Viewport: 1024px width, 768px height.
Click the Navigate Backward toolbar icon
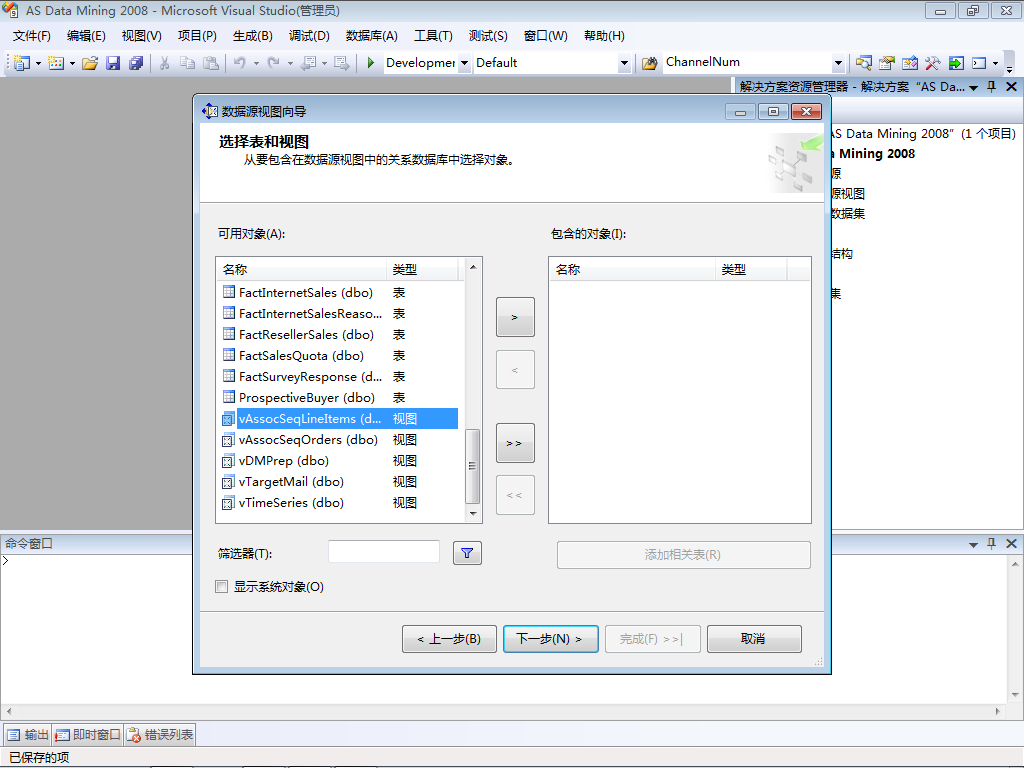click(x=308, y=63)
